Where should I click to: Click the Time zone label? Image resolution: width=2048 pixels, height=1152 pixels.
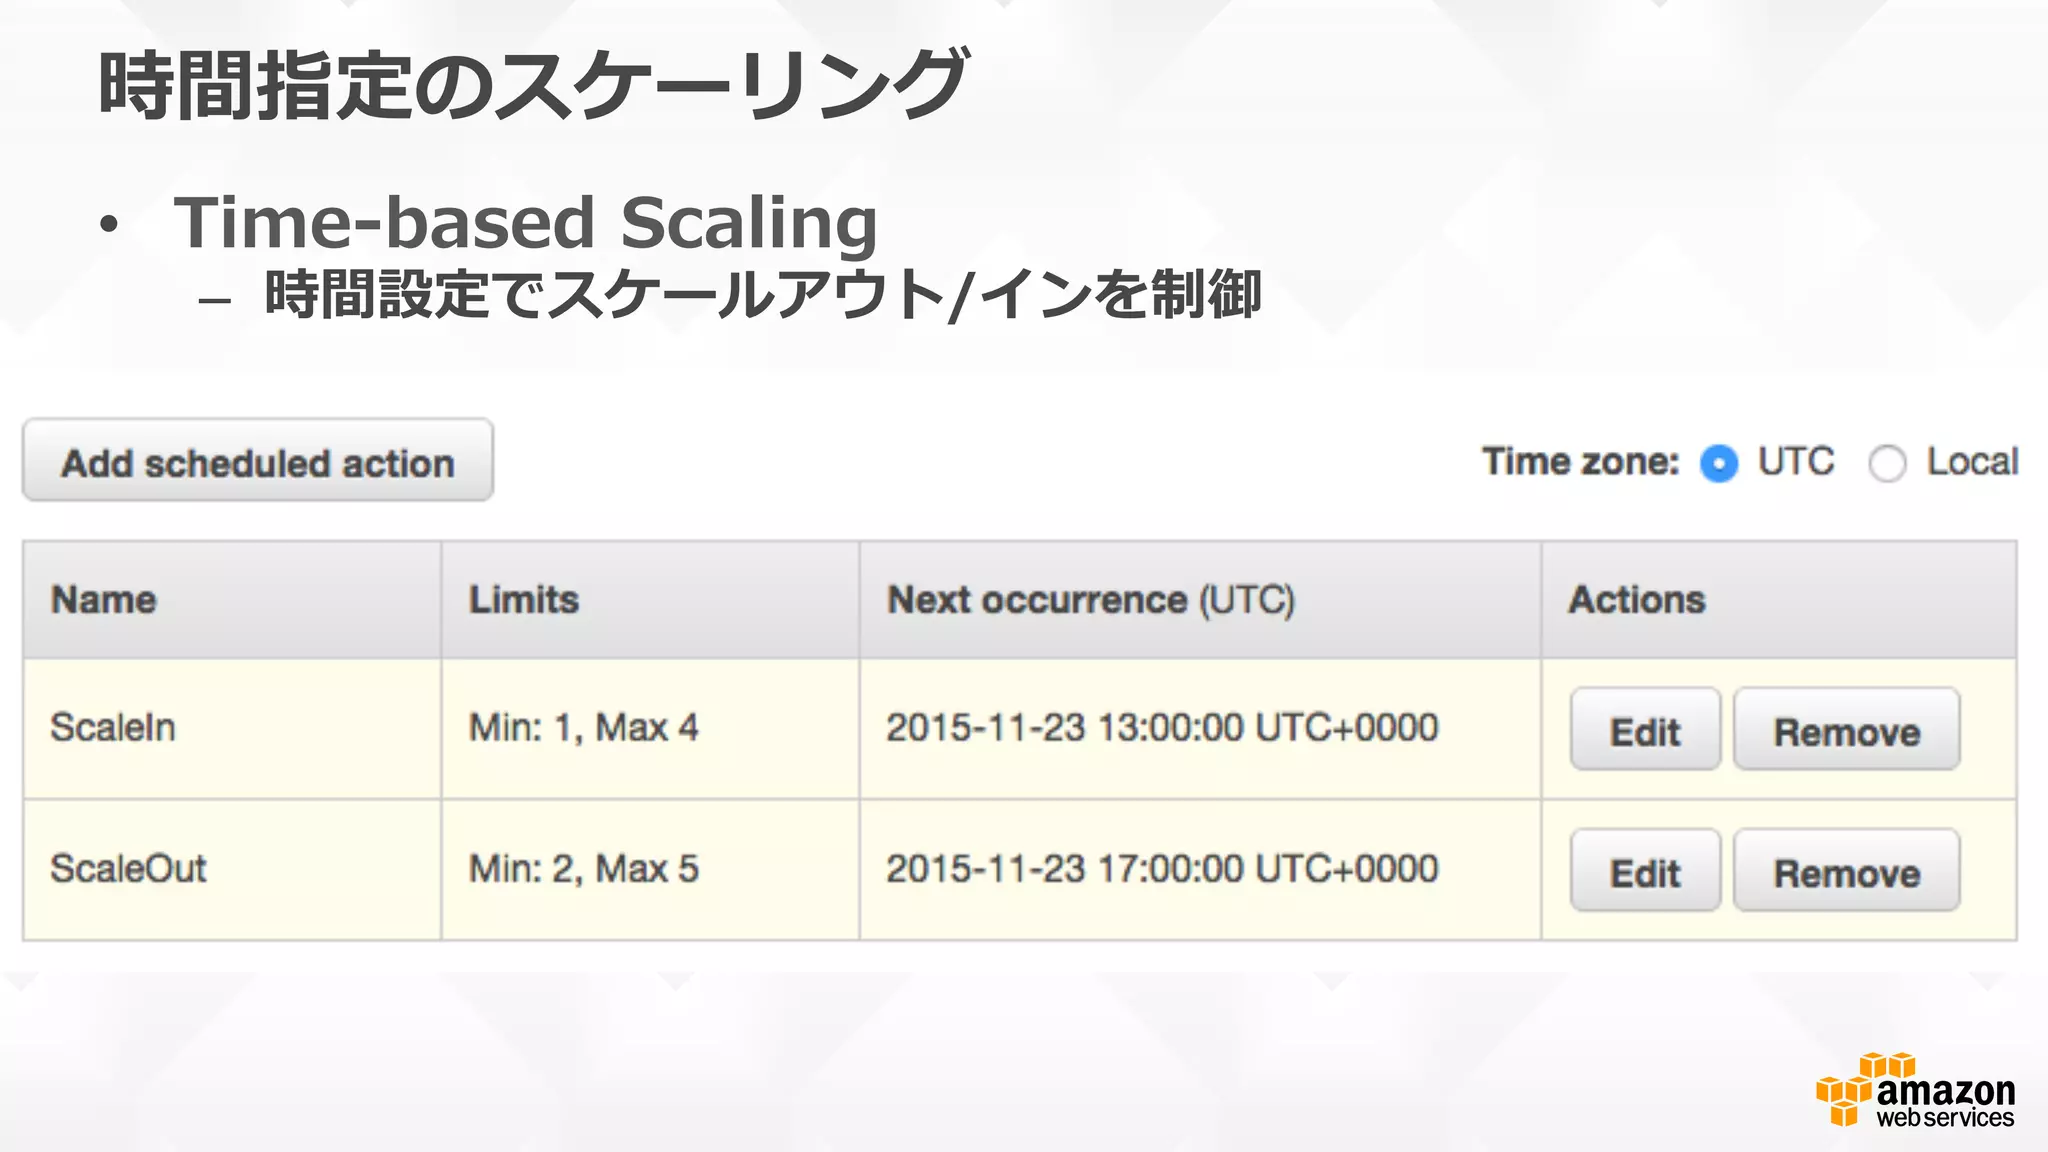pyautogui.click(x=1580, y=462)
